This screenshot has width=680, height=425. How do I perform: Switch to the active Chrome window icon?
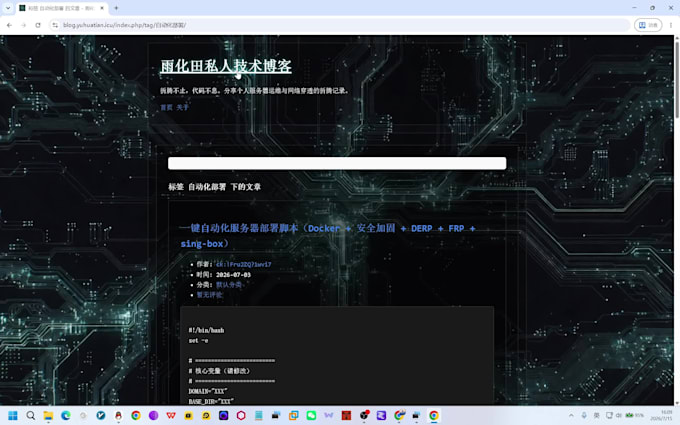pyautogui.click(x=434, y=415)
